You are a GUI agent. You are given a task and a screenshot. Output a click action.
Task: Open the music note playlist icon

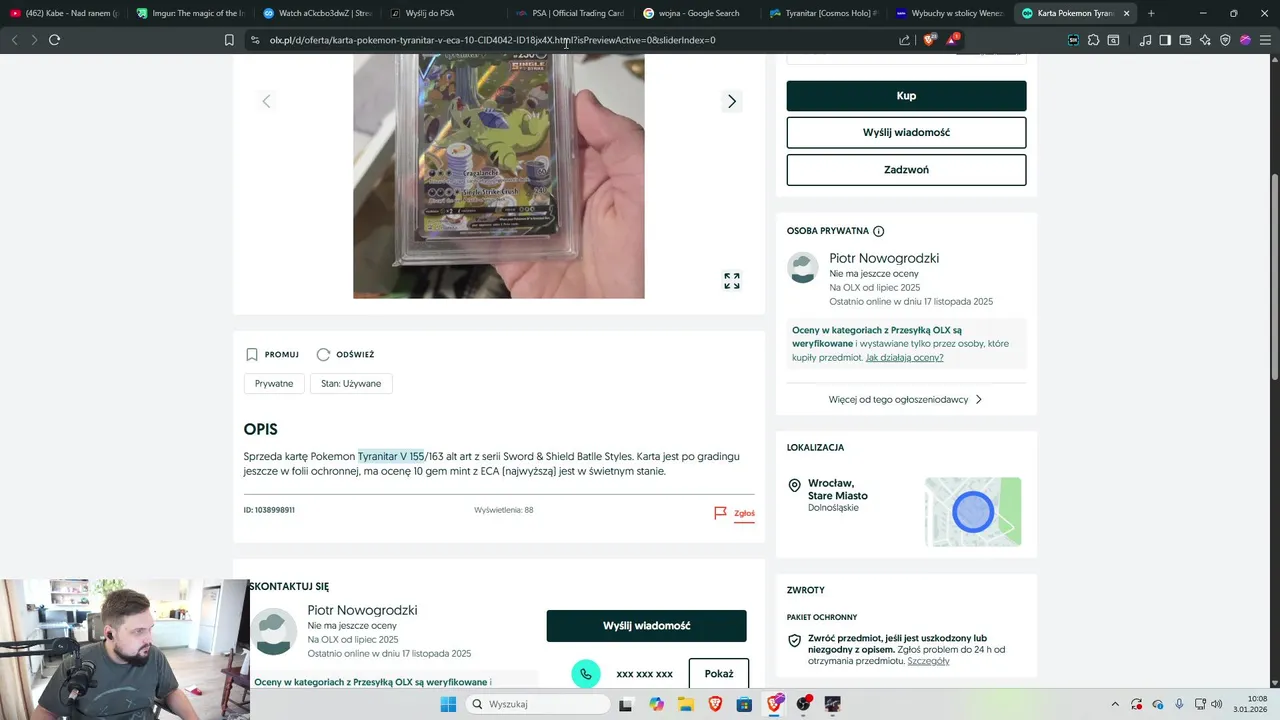click(1146, 40)
